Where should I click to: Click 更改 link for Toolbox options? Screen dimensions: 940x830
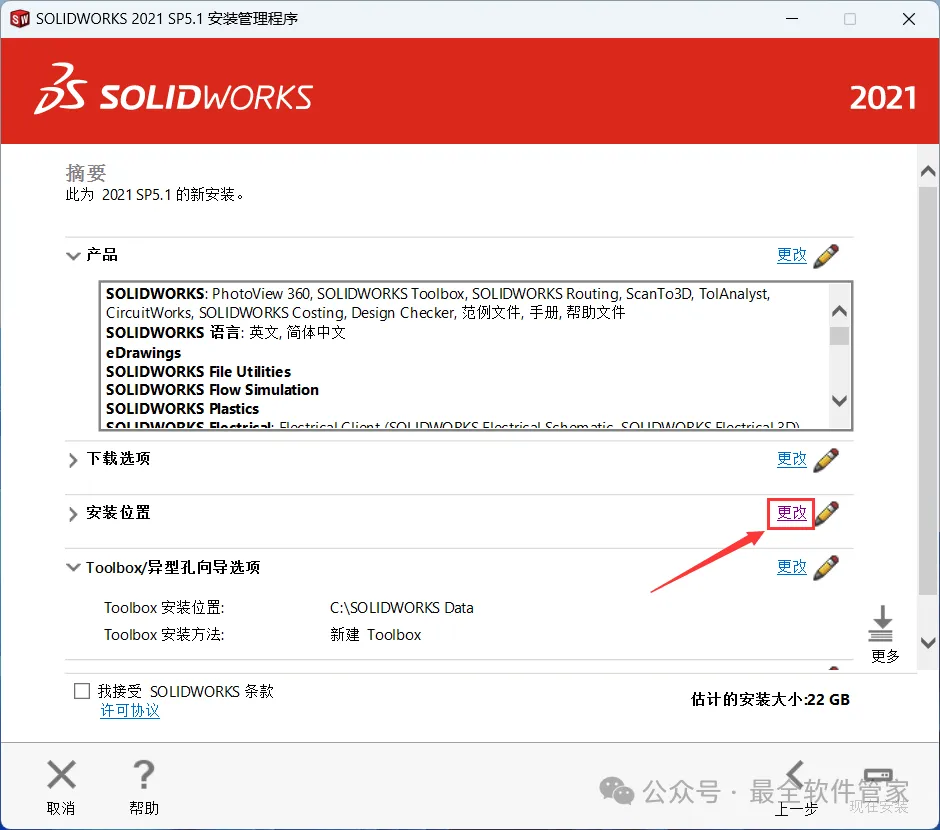tap(792, 566)
